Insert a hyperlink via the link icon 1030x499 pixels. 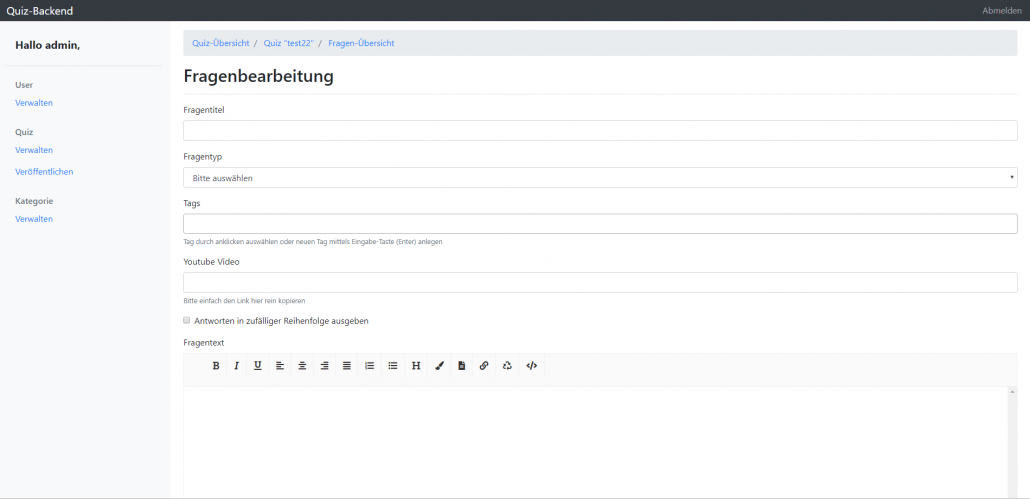pyautogui.click(x=484, y=366)
